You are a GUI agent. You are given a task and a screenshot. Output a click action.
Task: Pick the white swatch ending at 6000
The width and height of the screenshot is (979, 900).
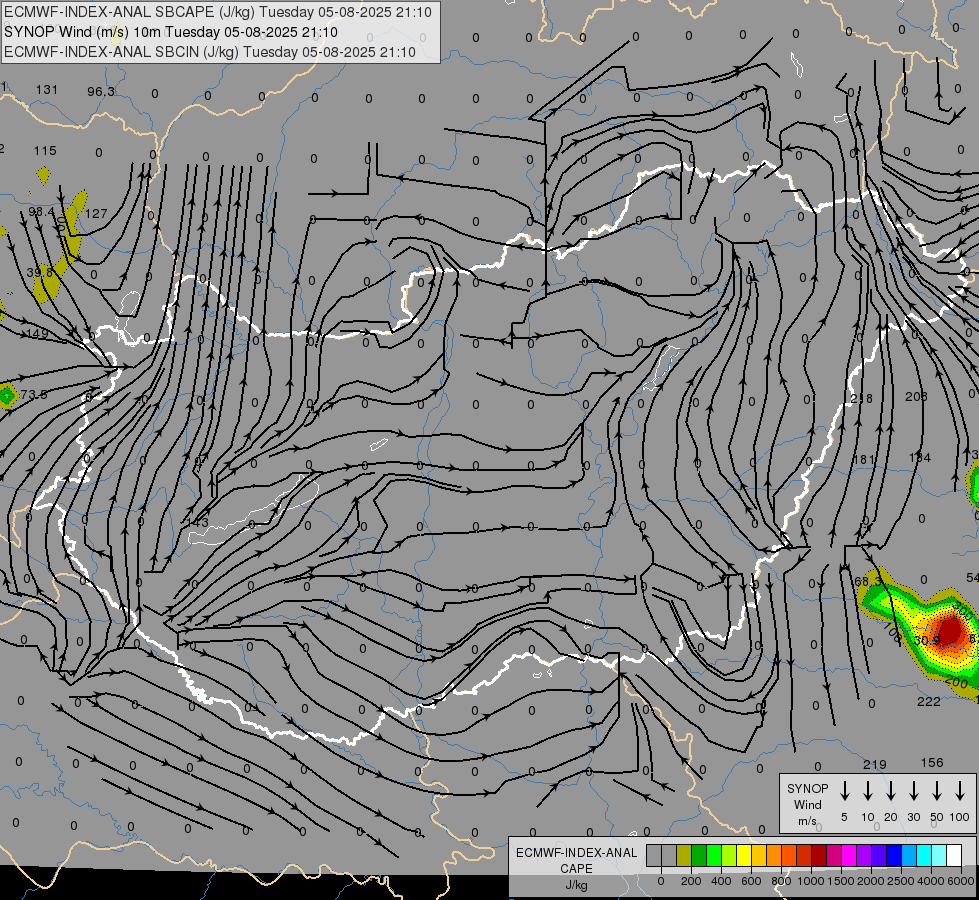coord(953,855)
